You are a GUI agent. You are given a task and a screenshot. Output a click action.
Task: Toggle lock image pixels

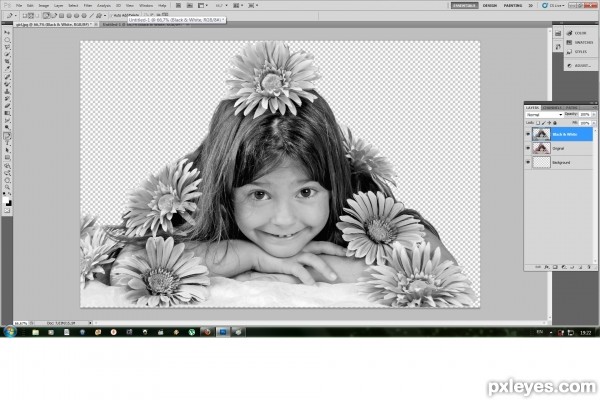coord(544,123)
